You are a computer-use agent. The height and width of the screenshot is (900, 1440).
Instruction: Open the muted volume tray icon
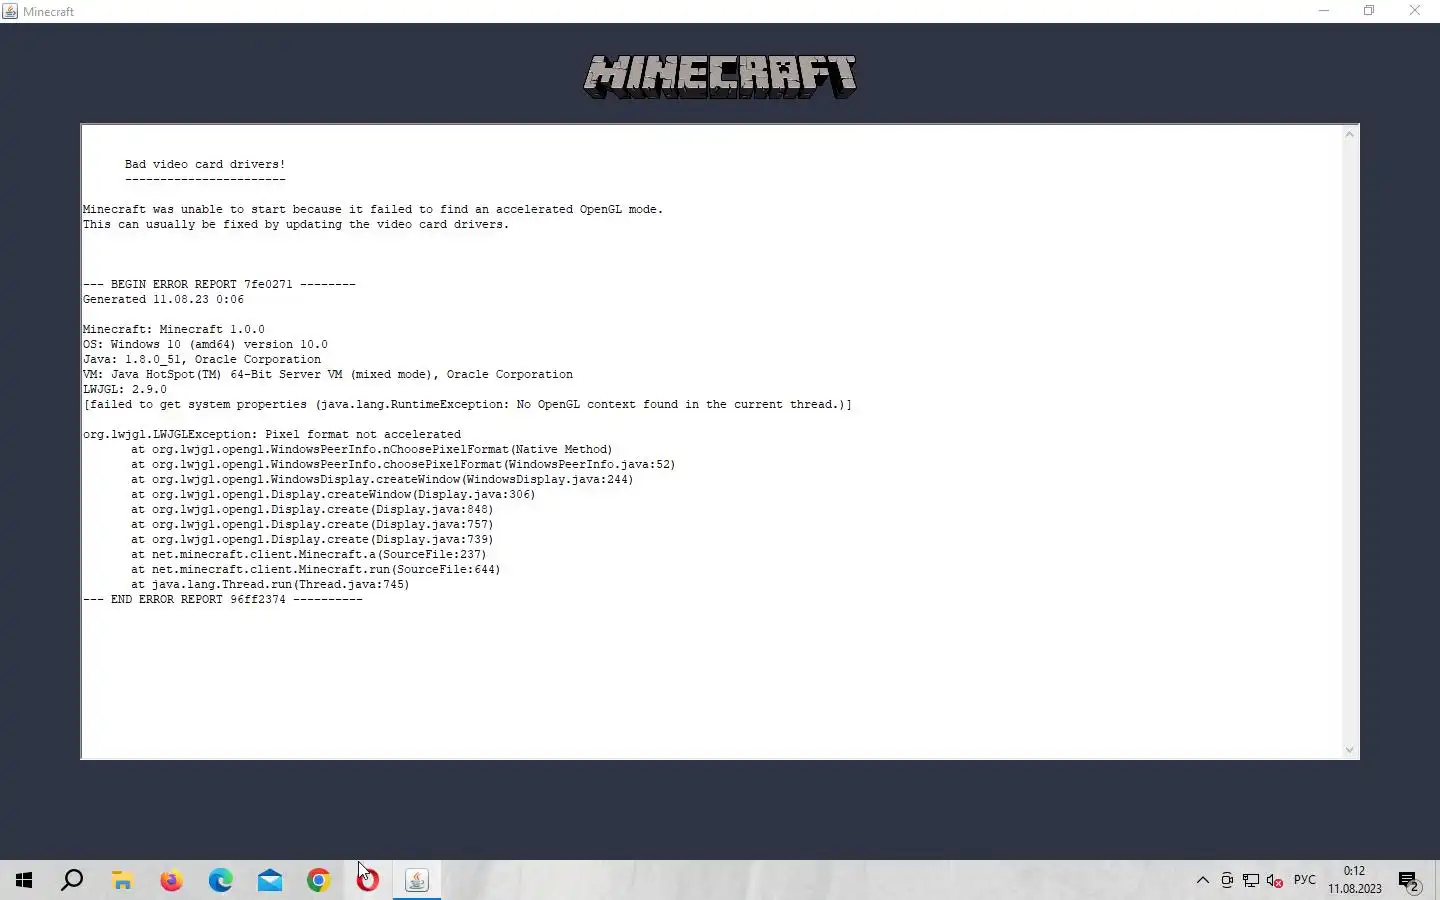pos(1275,880)
